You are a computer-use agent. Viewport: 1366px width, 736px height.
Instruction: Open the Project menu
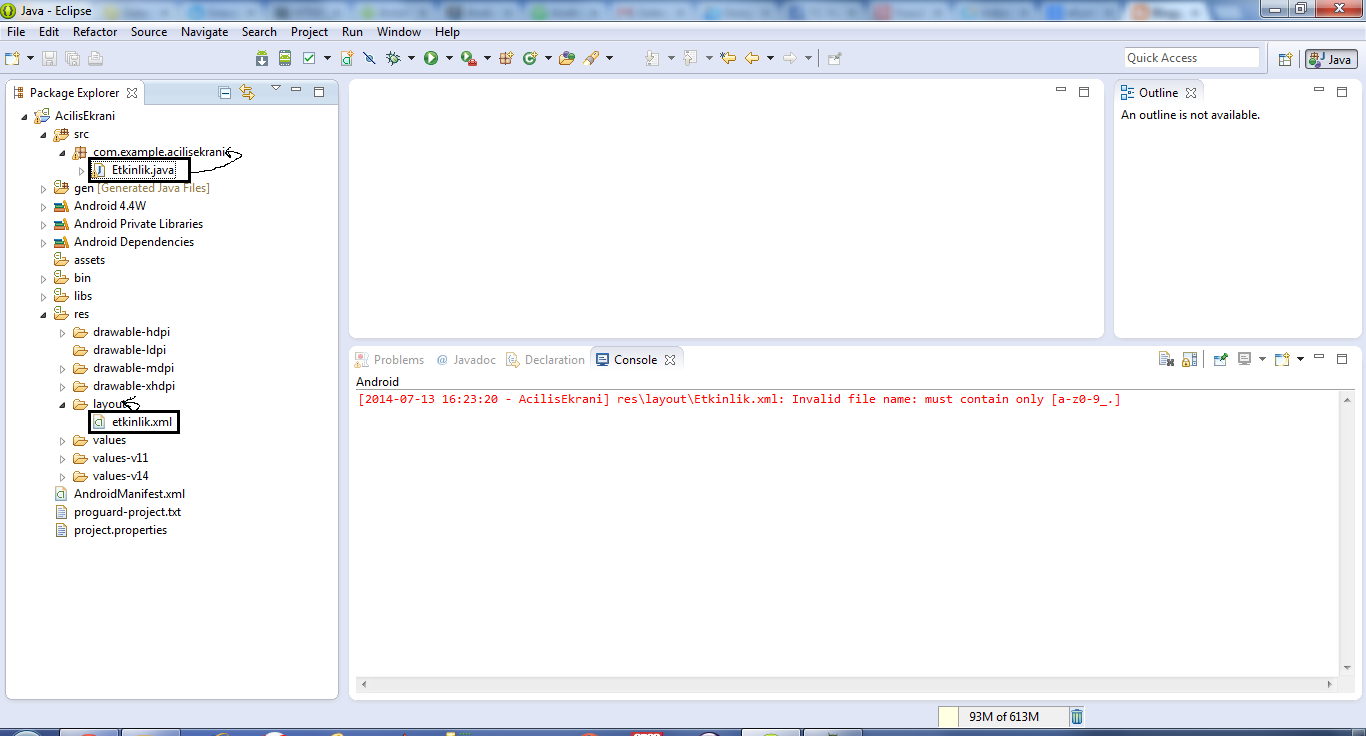point(310,32)
